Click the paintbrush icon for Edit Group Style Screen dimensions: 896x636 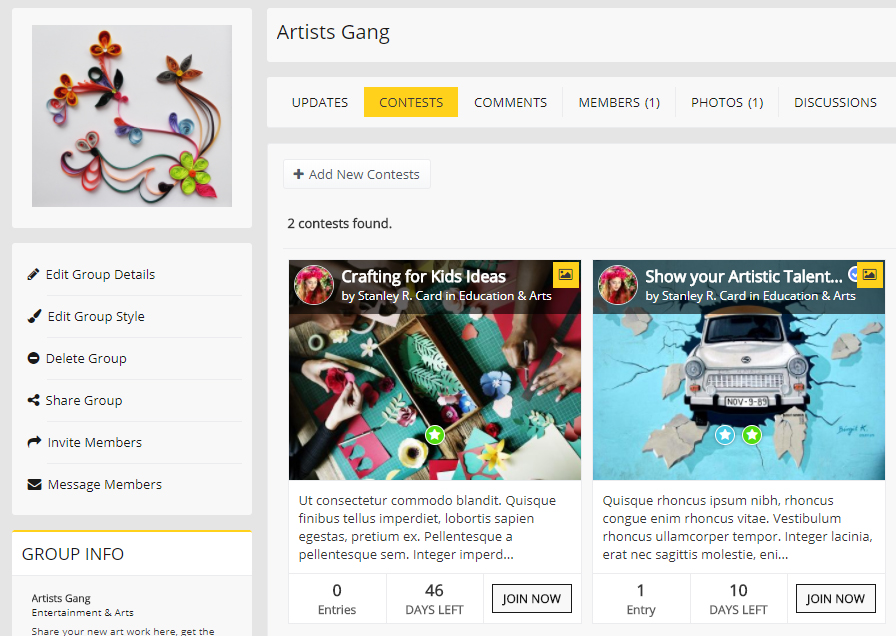pos(35,317)
